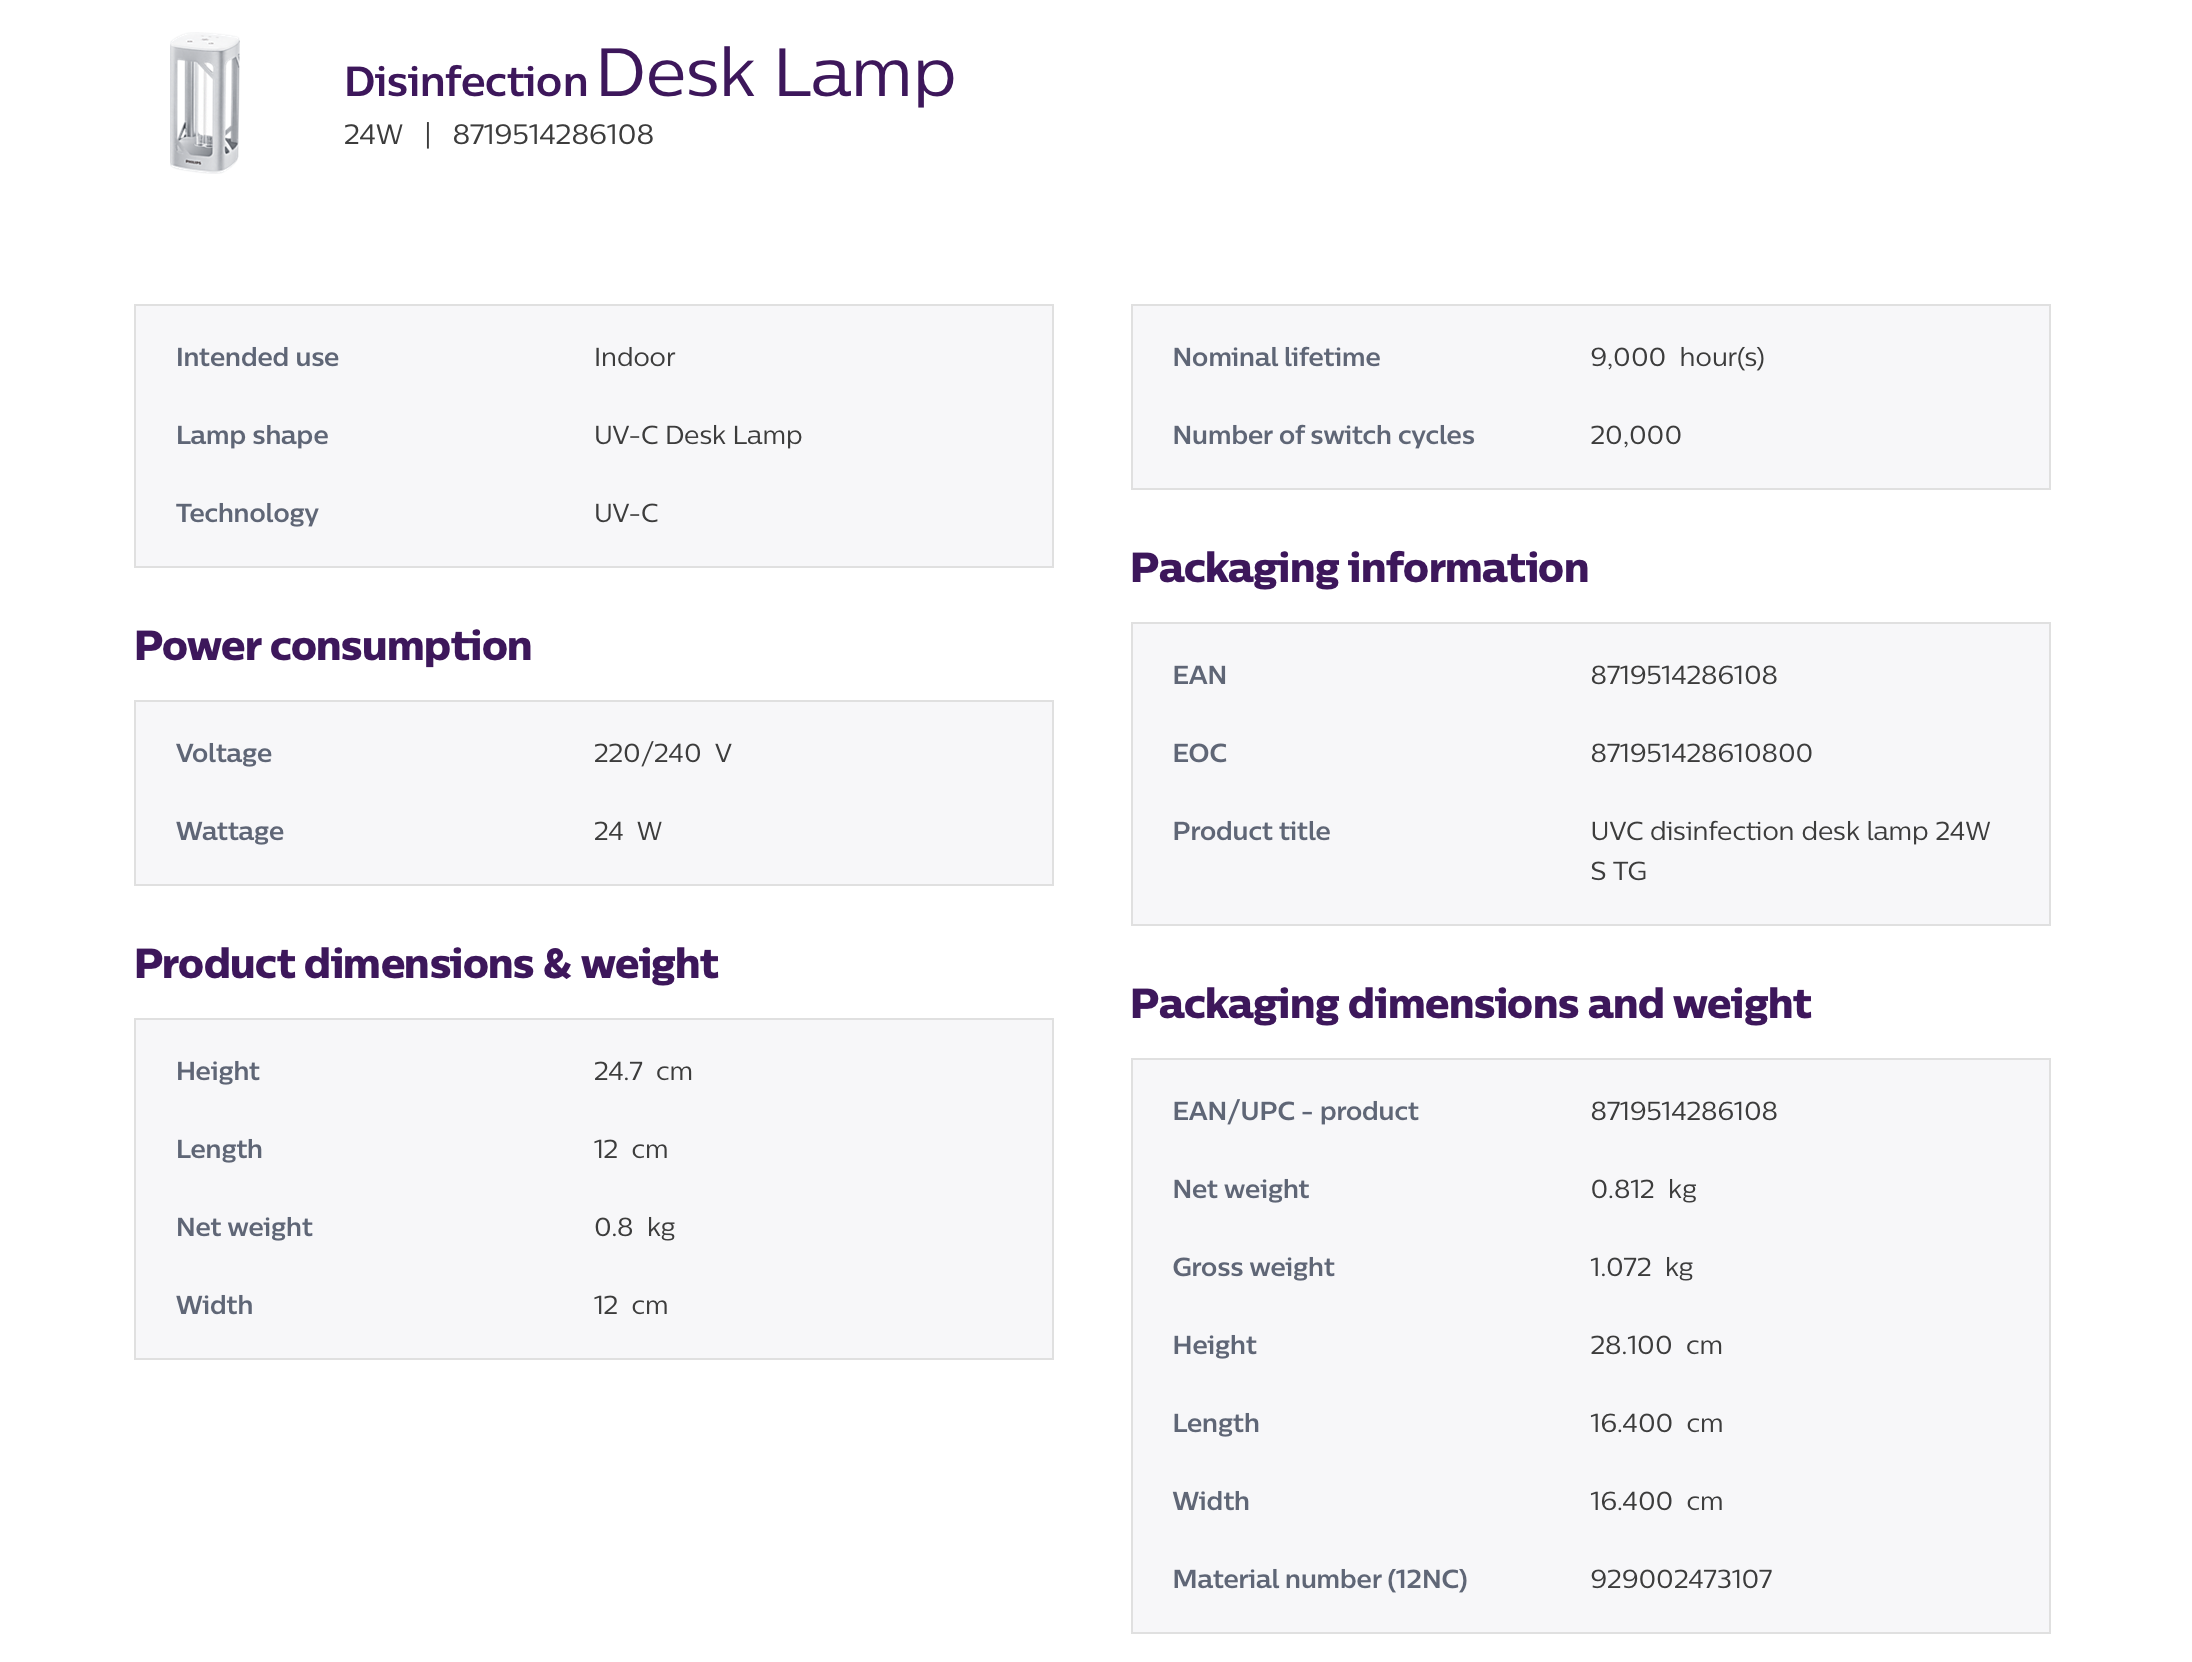Click the 929002473107 material number value
Viewport: 2192px width, 1662px height.
coord(1680,1579)
